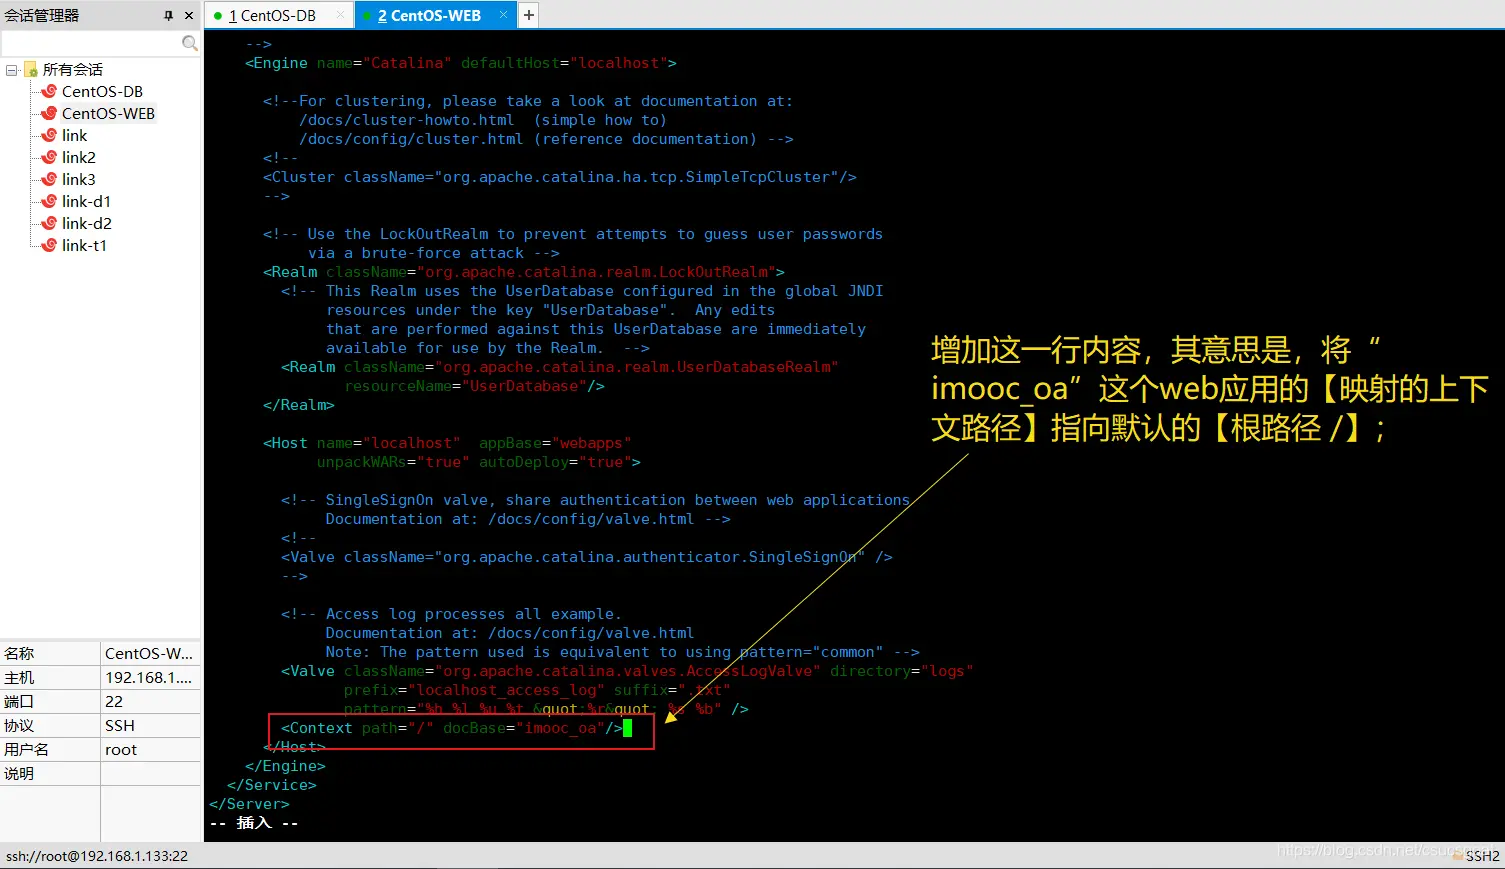This screenshot has height=869, width=1505.
Task: Click the root username value
Action: tap(121, 750)
